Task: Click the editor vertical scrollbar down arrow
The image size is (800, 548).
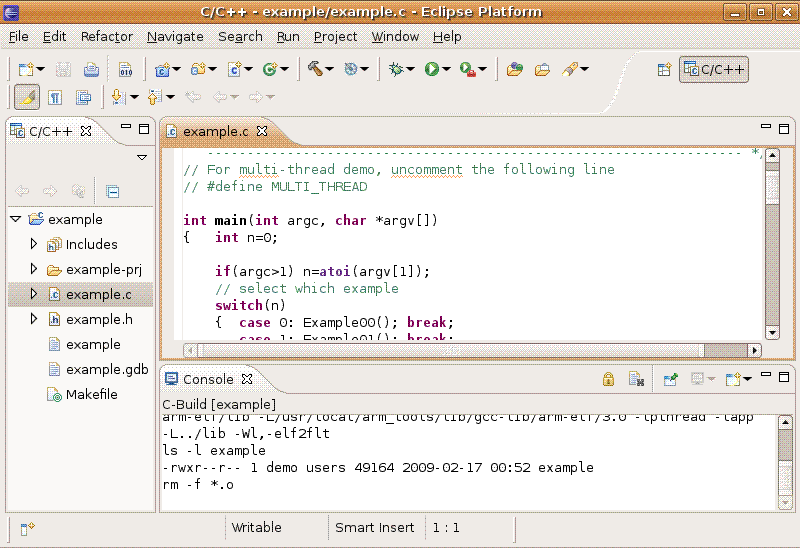Action: coord(772,333)
